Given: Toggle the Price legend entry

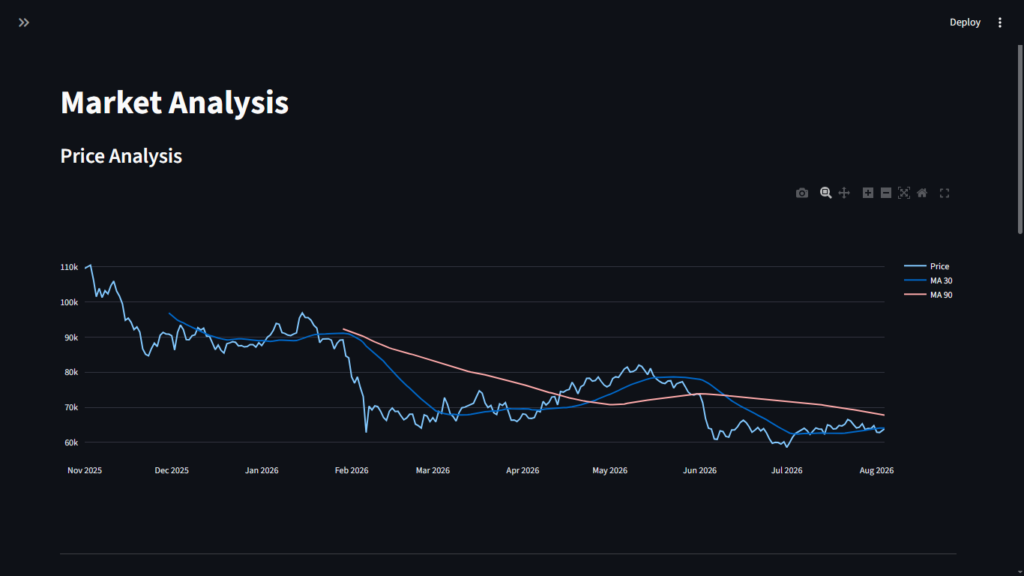Looking at the screenshot, I should pos(927,266).
